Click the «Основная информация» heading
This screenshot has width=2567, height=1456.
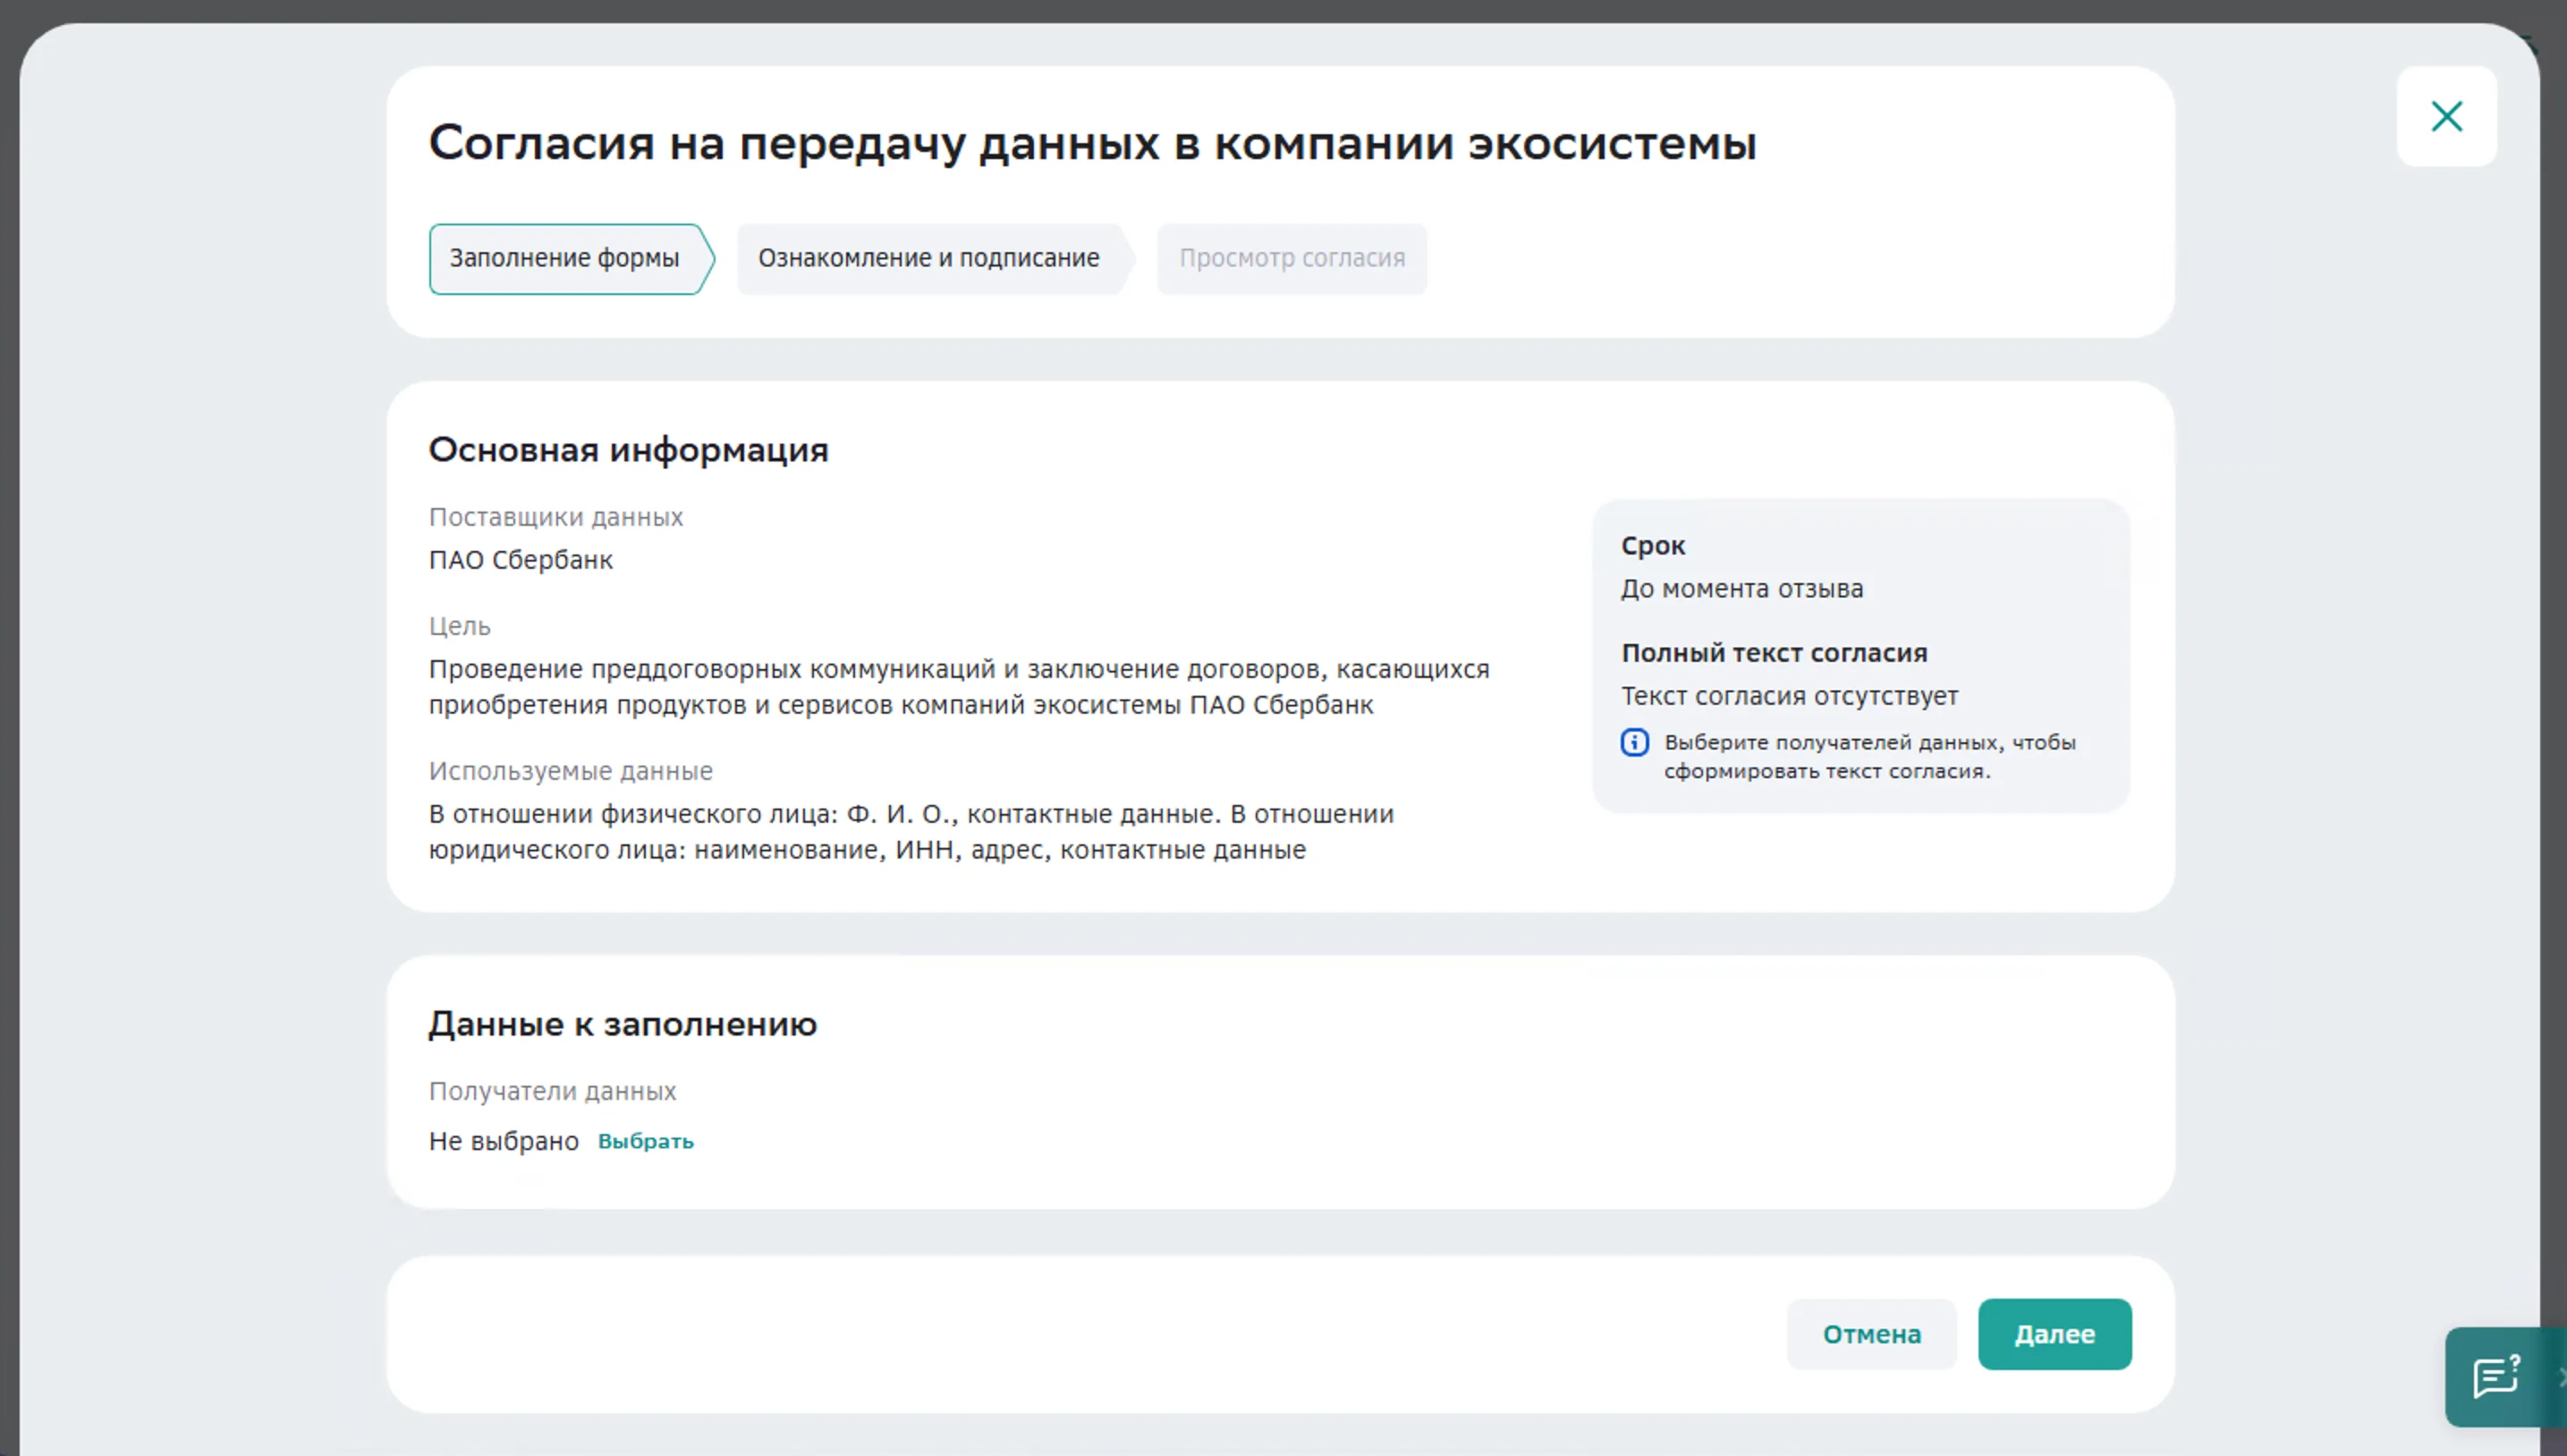click(628, 450)
